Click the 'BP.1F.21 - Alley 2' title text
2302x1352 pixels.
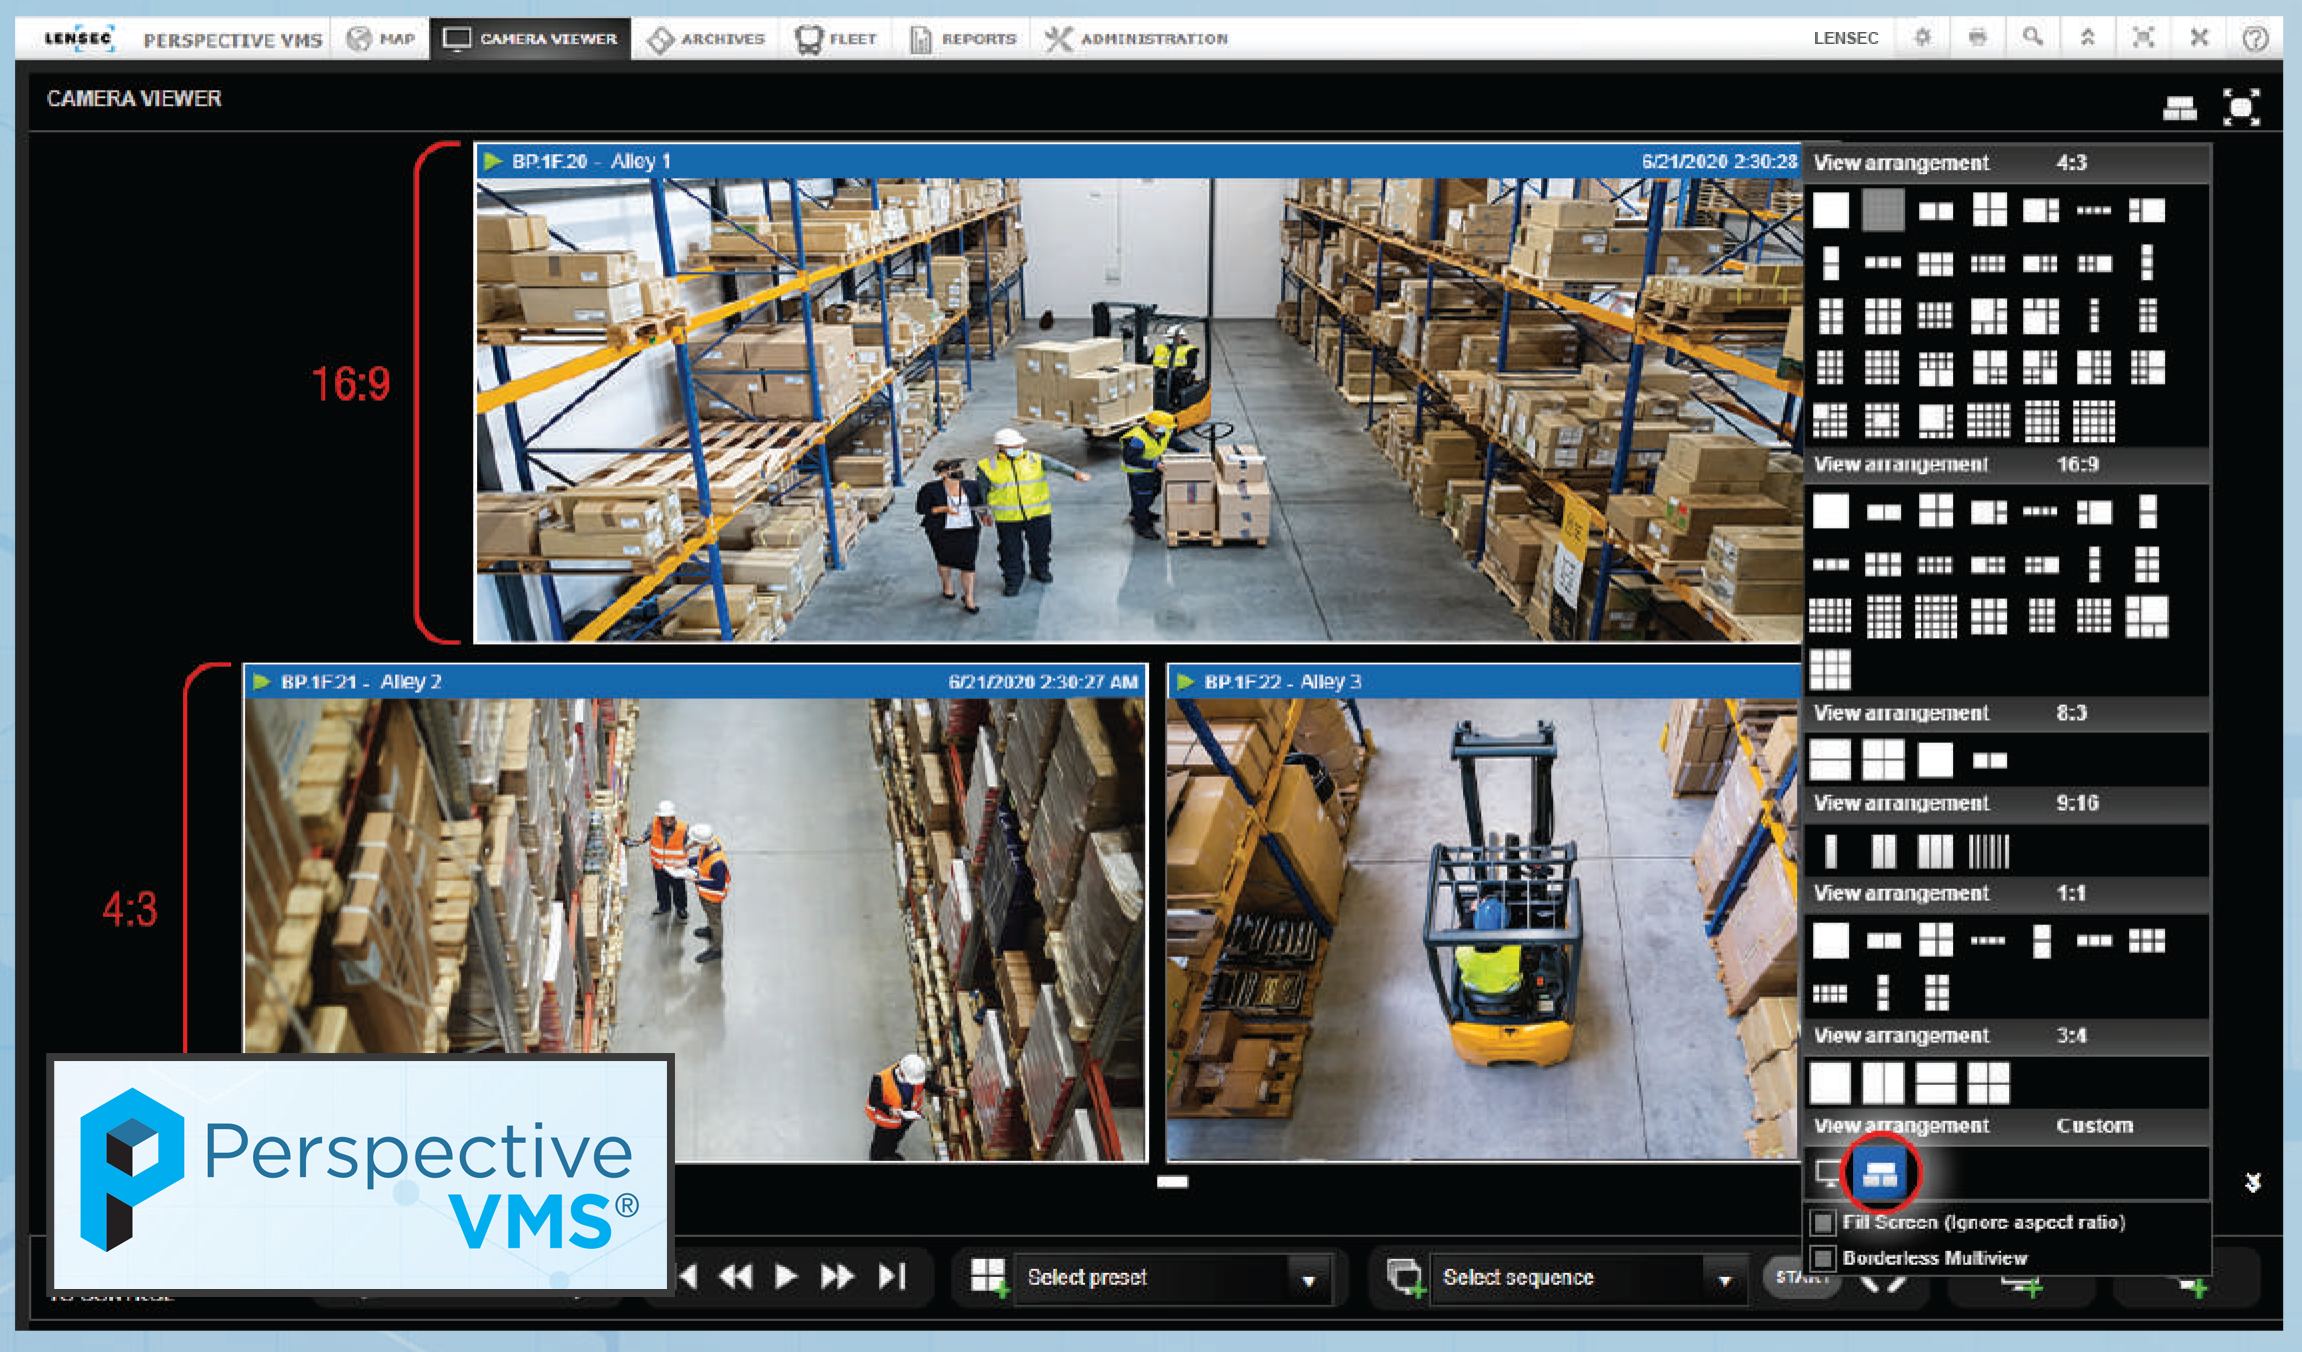pyautogui.click(x=361, y=681)
